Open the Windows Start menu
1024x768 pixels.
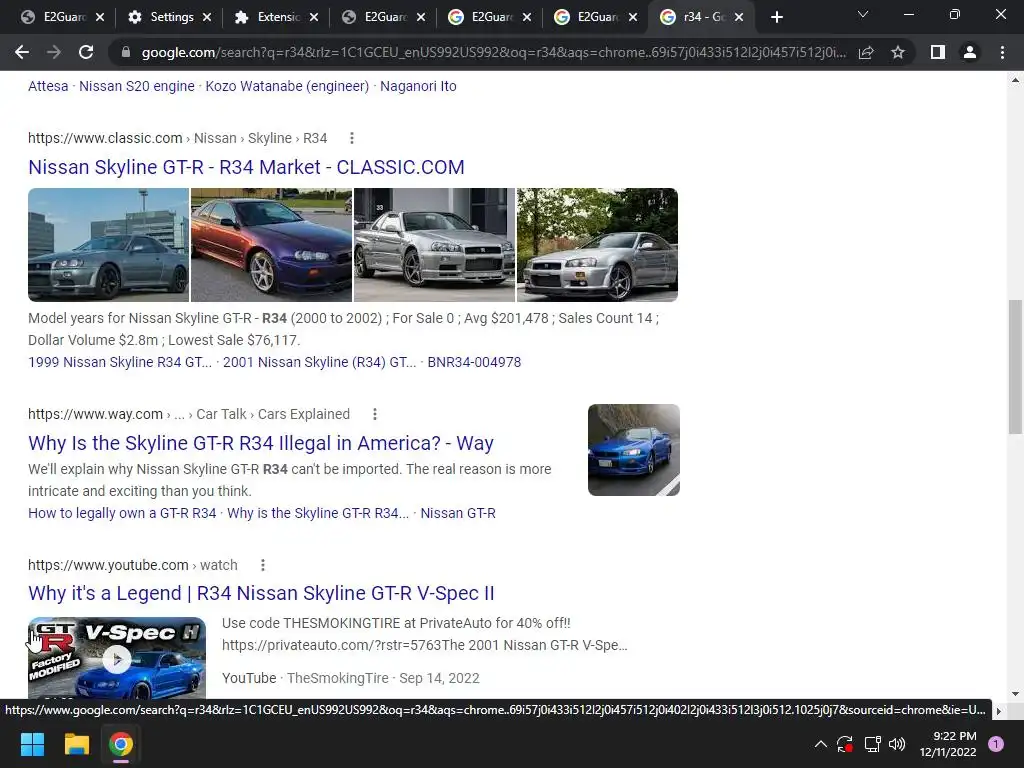coord(32,744)
